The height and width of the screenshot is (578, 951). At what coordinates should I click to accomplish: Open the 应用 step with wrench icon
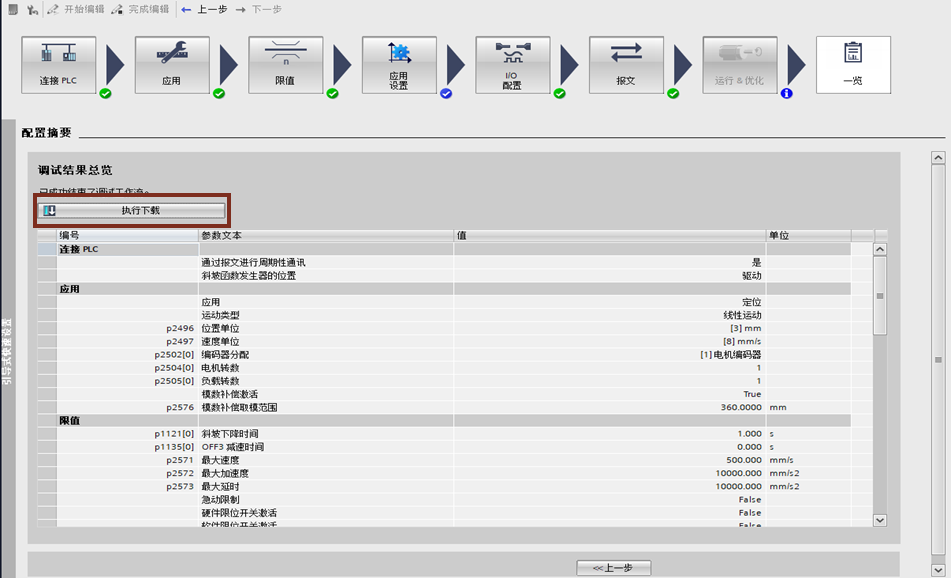[171, 65]
